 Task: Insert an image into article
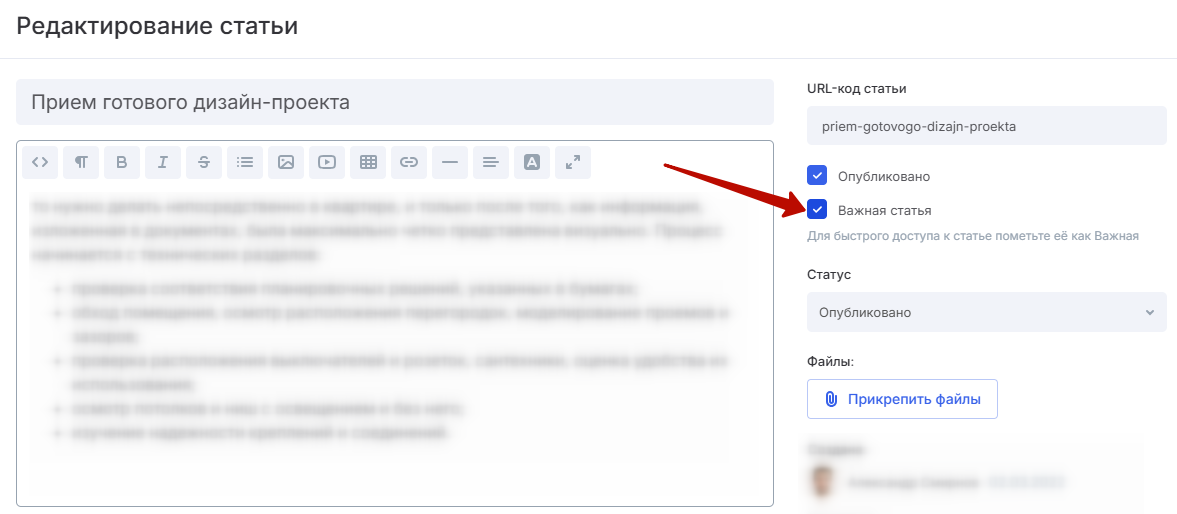click(286, 162)
